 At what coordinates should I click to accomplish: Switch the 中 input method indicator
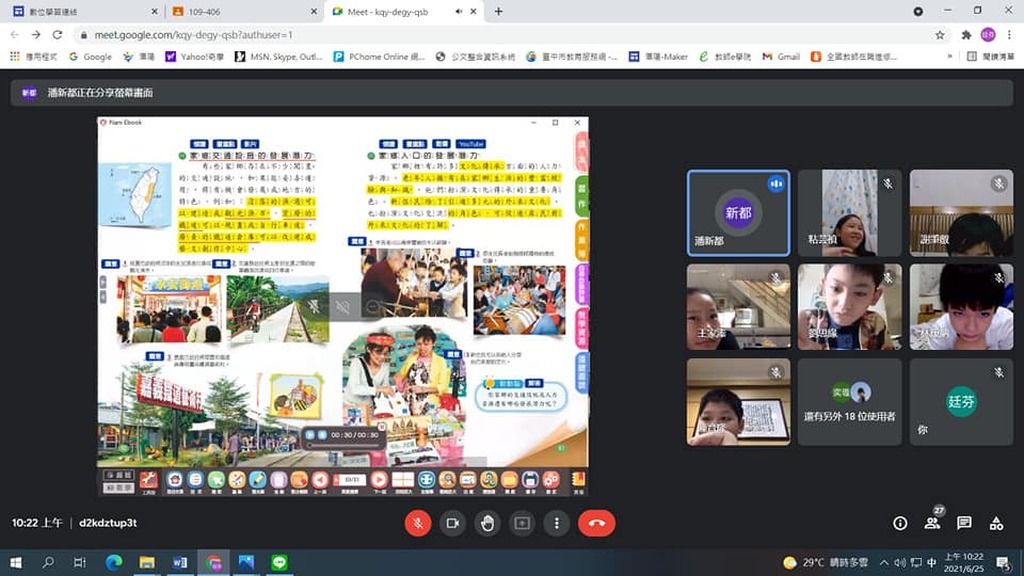pos(932,562)
